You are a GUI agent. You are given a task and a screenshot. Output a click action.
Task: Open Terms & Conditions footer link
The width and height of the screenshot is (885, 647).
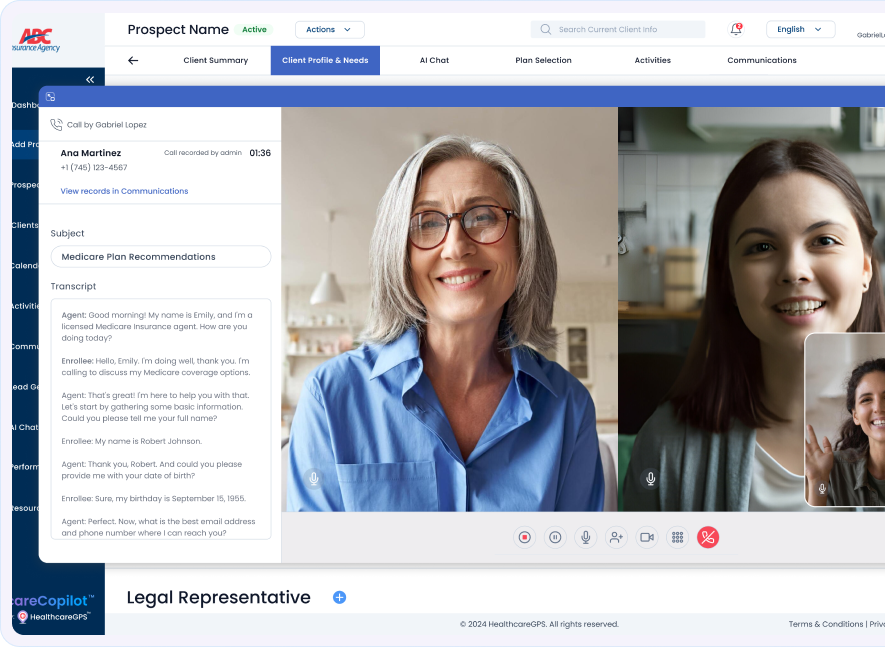pyautogui.click(x=825, y=624)
